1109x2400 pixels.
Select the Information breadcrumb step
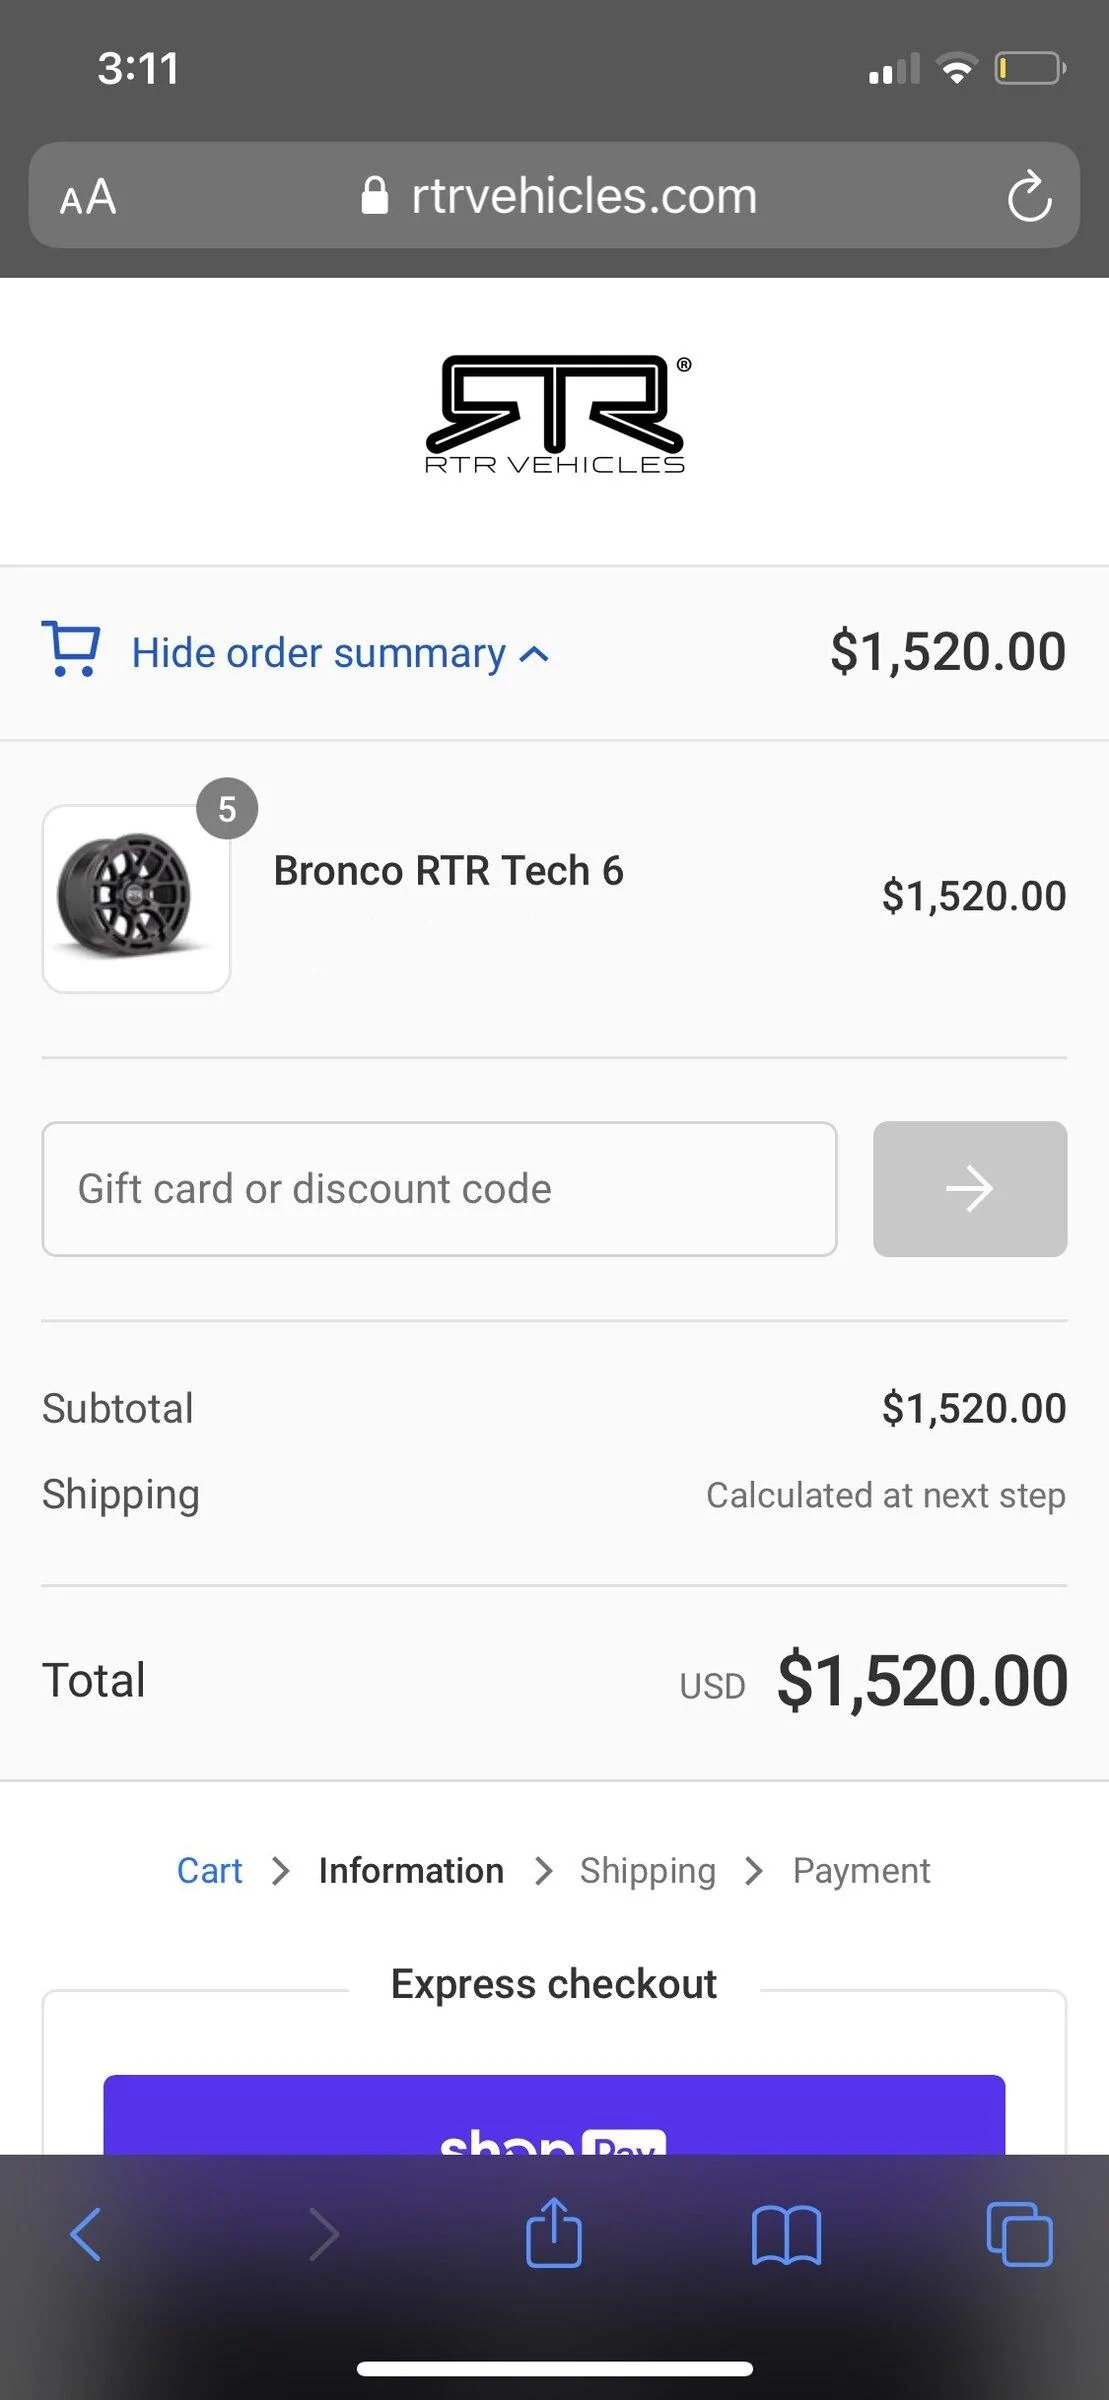click(x=411, y=1871)
